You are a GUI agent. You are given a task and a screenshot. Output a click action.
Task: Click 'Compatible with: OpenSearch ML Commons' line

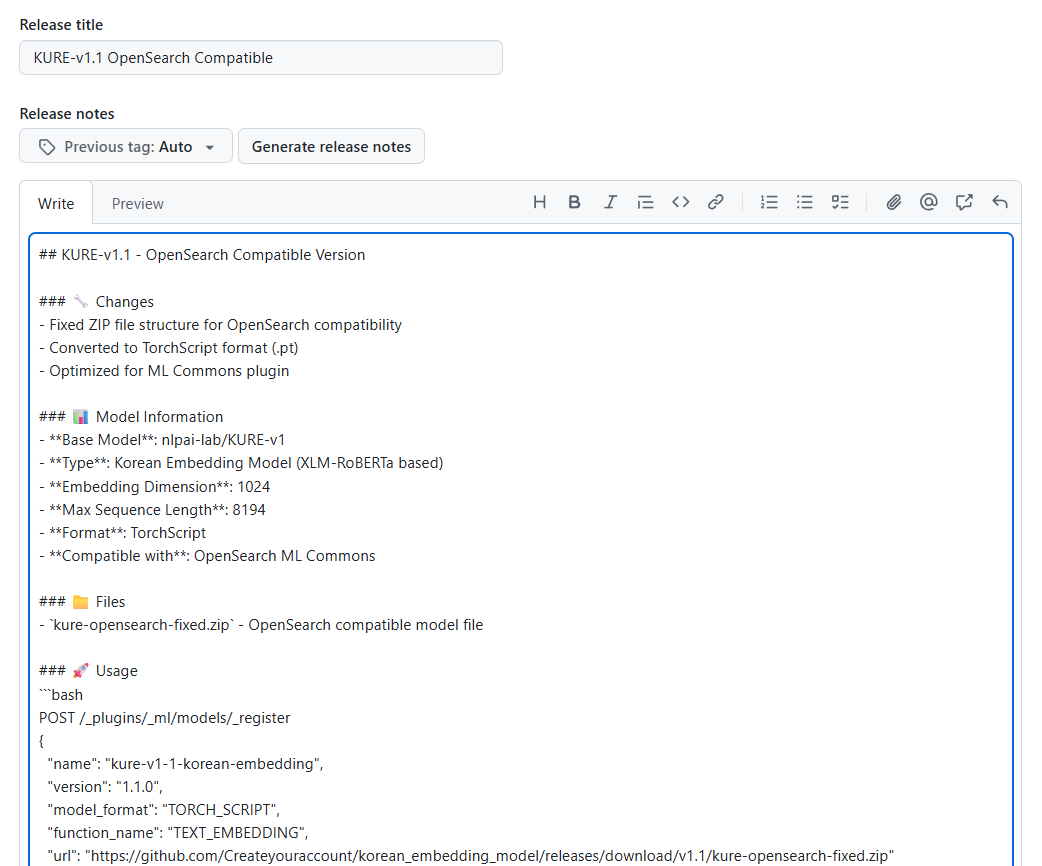(207, 556)
